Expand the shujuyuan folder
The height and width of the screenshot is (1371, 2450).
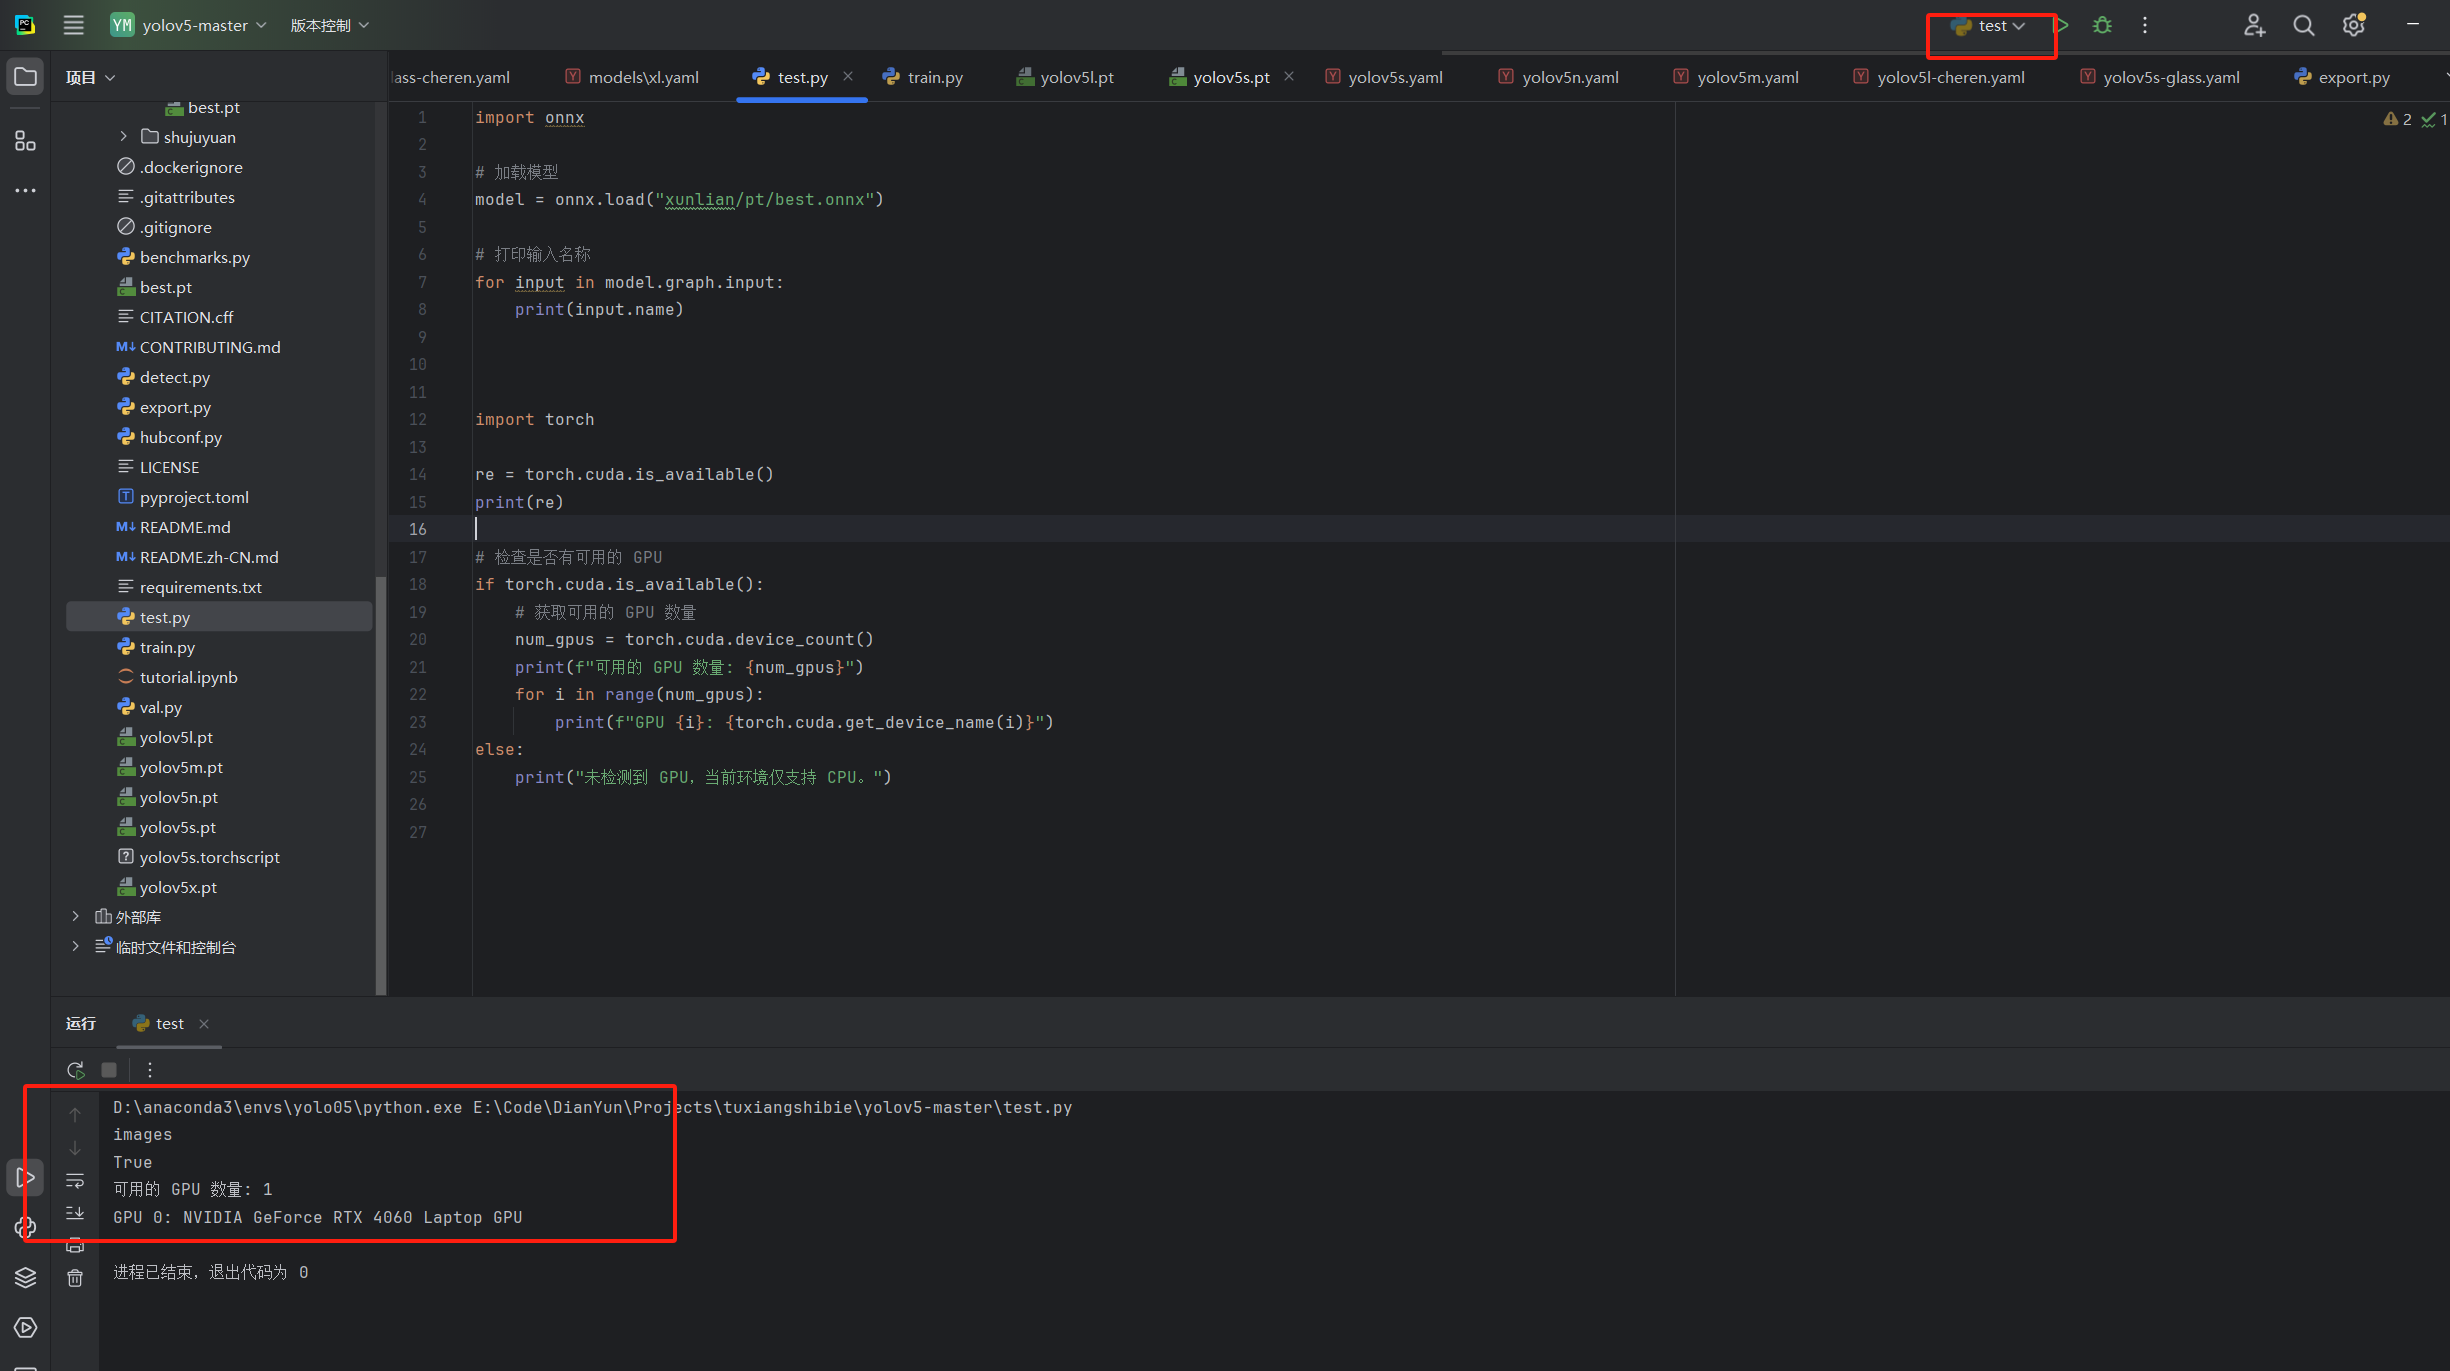123,136
